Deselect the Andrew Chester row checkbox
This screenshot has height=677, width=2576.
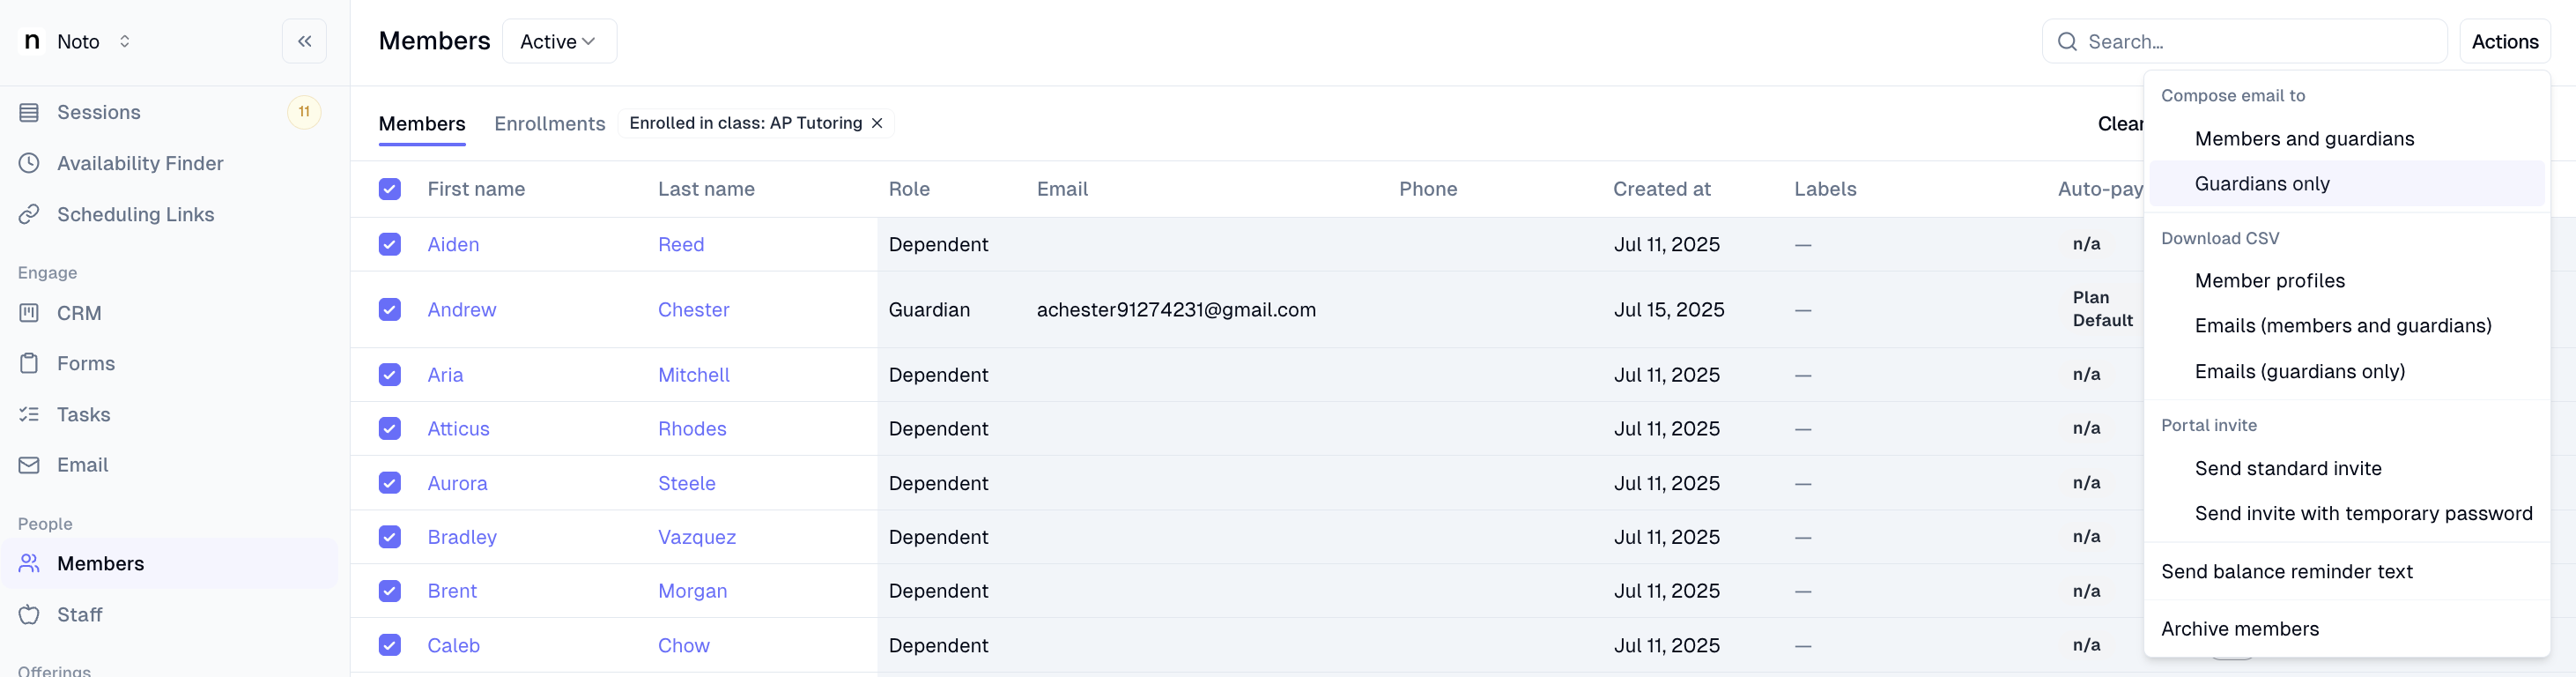pyautogui.click(x=390, y=309)
